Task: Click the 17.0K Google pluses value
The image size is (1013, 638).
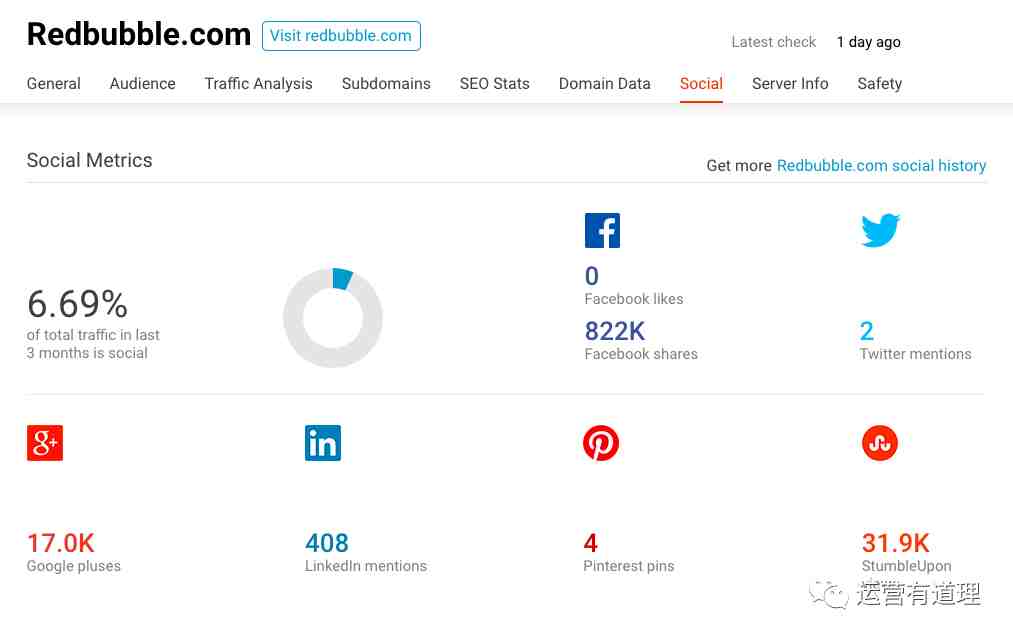Action: point(61,543)
